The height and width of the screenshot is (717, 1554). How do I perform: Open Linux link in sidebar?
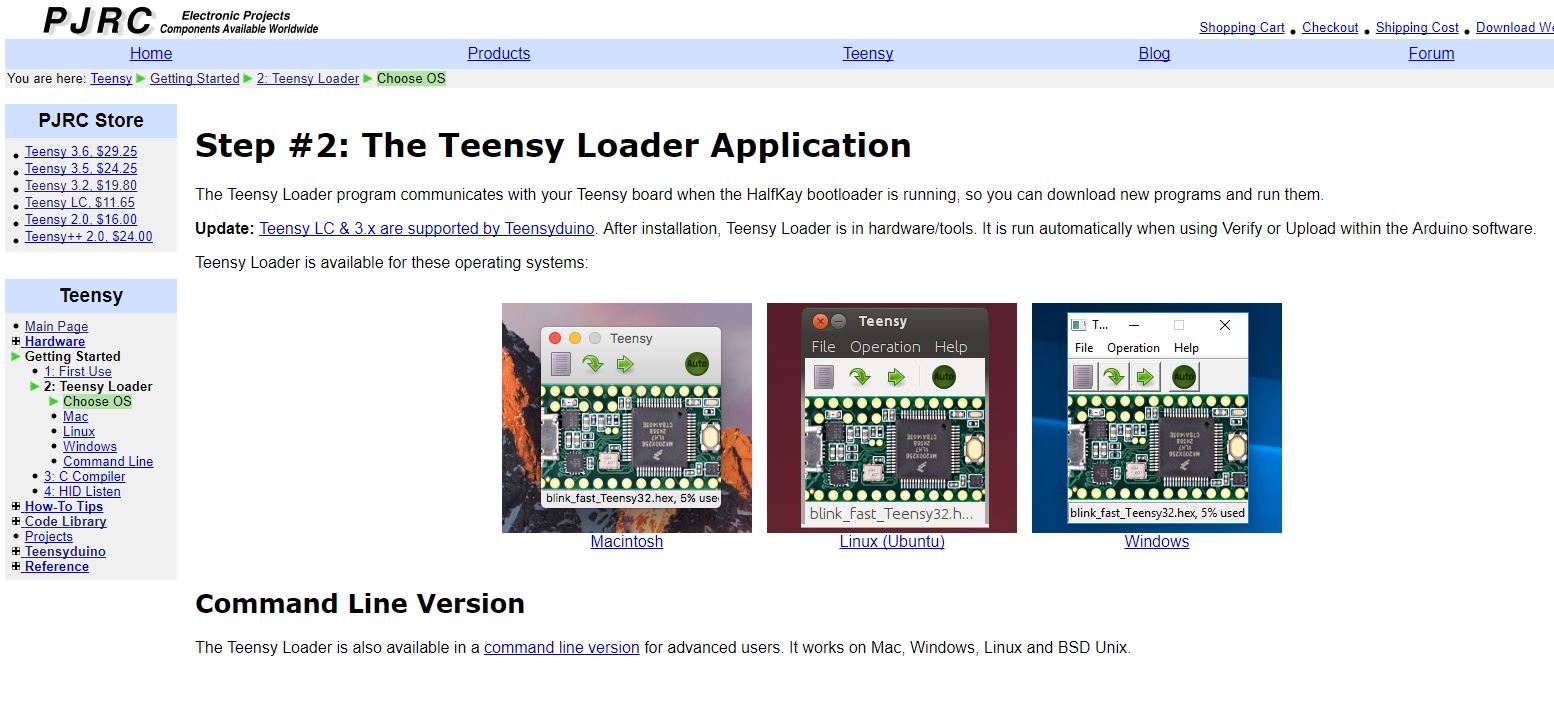pos(79,432)
